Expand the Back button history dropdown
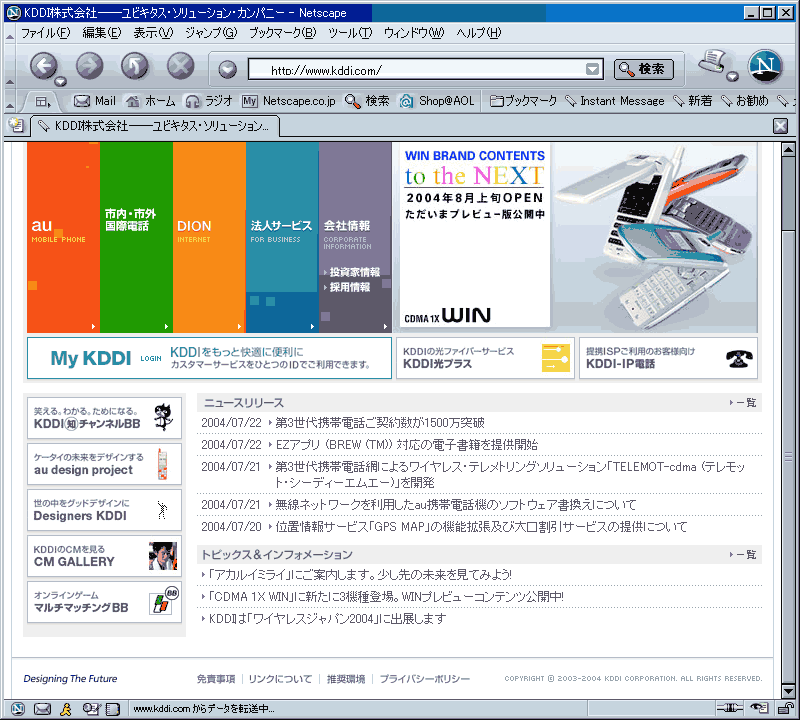The height and width of the screenshot is (720, 800). (x=61, y=81)
